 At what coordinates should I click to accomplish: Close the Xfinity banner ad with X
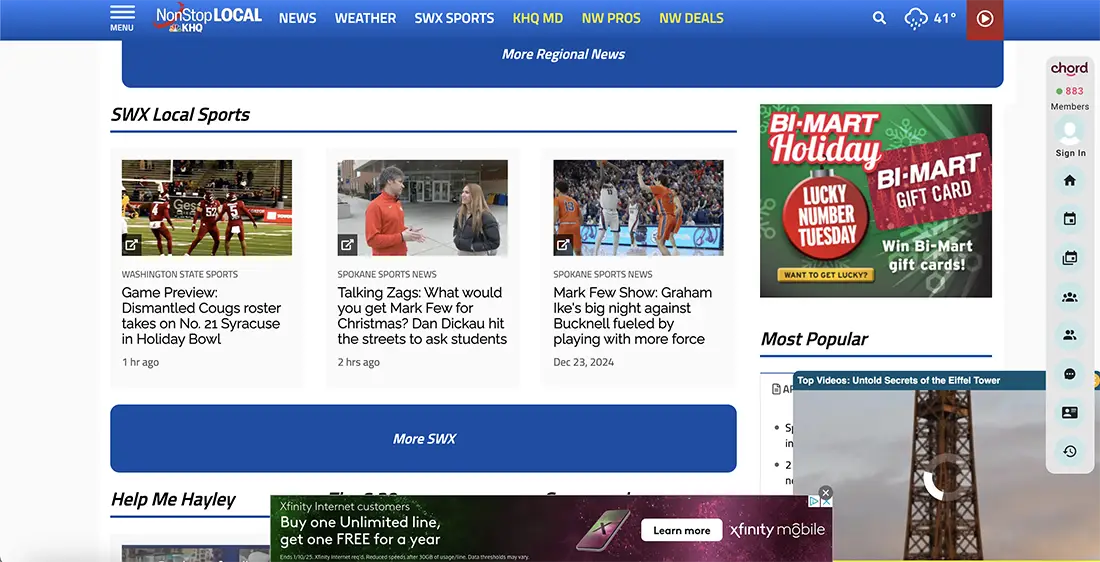click(x=826, y=493)
